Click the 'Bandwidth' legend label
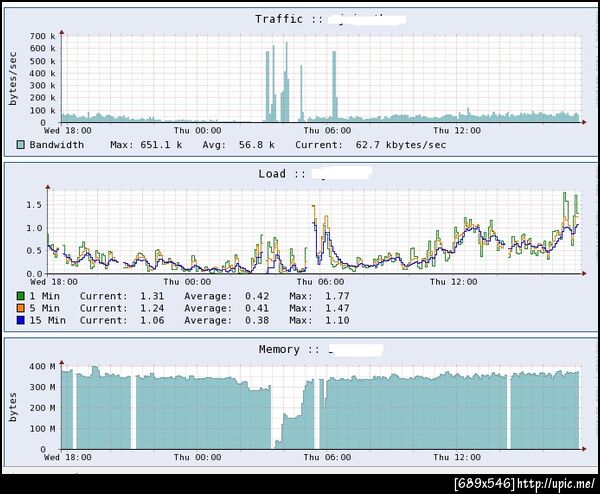The image size is (600, 494). 57,145
